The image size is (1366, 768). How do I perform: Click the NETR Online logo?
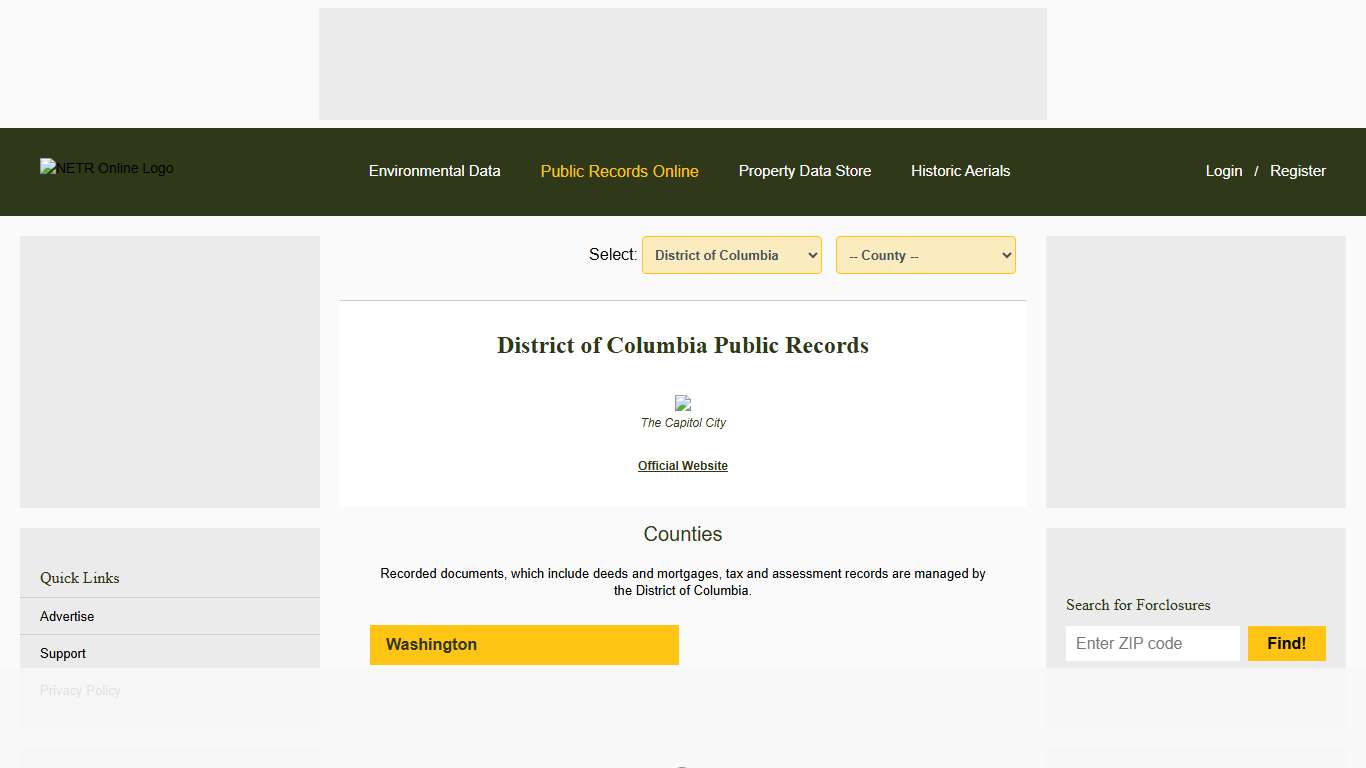(106, 168)
